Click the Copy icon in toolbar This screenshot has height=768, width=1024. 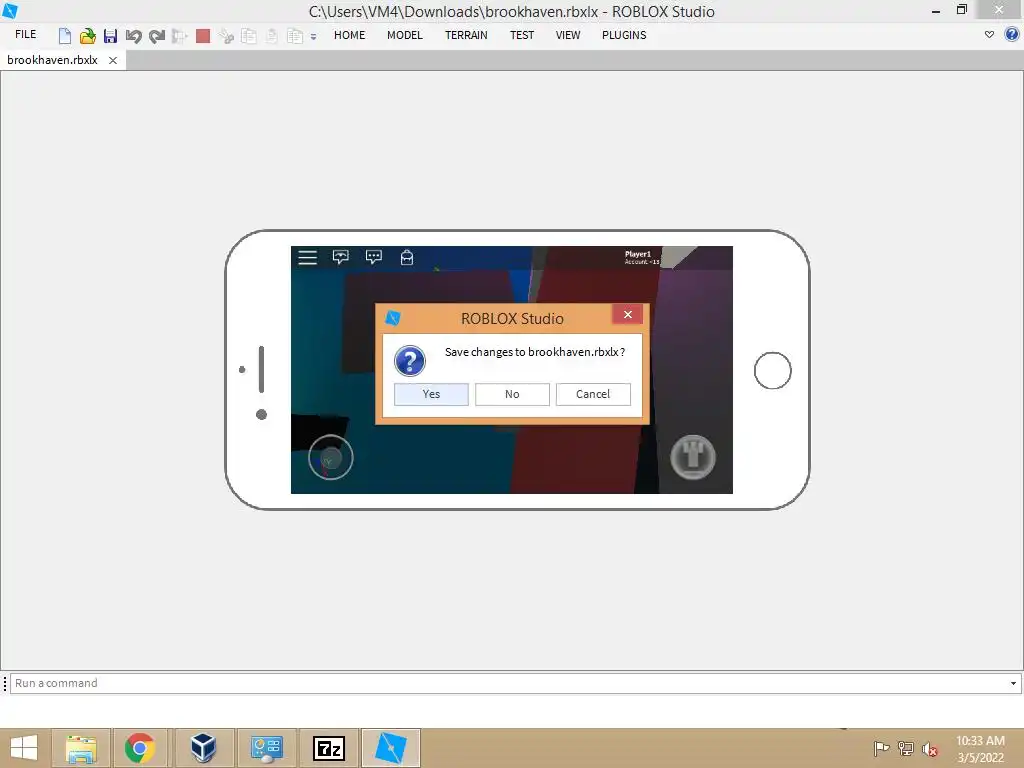coord(249,36)
